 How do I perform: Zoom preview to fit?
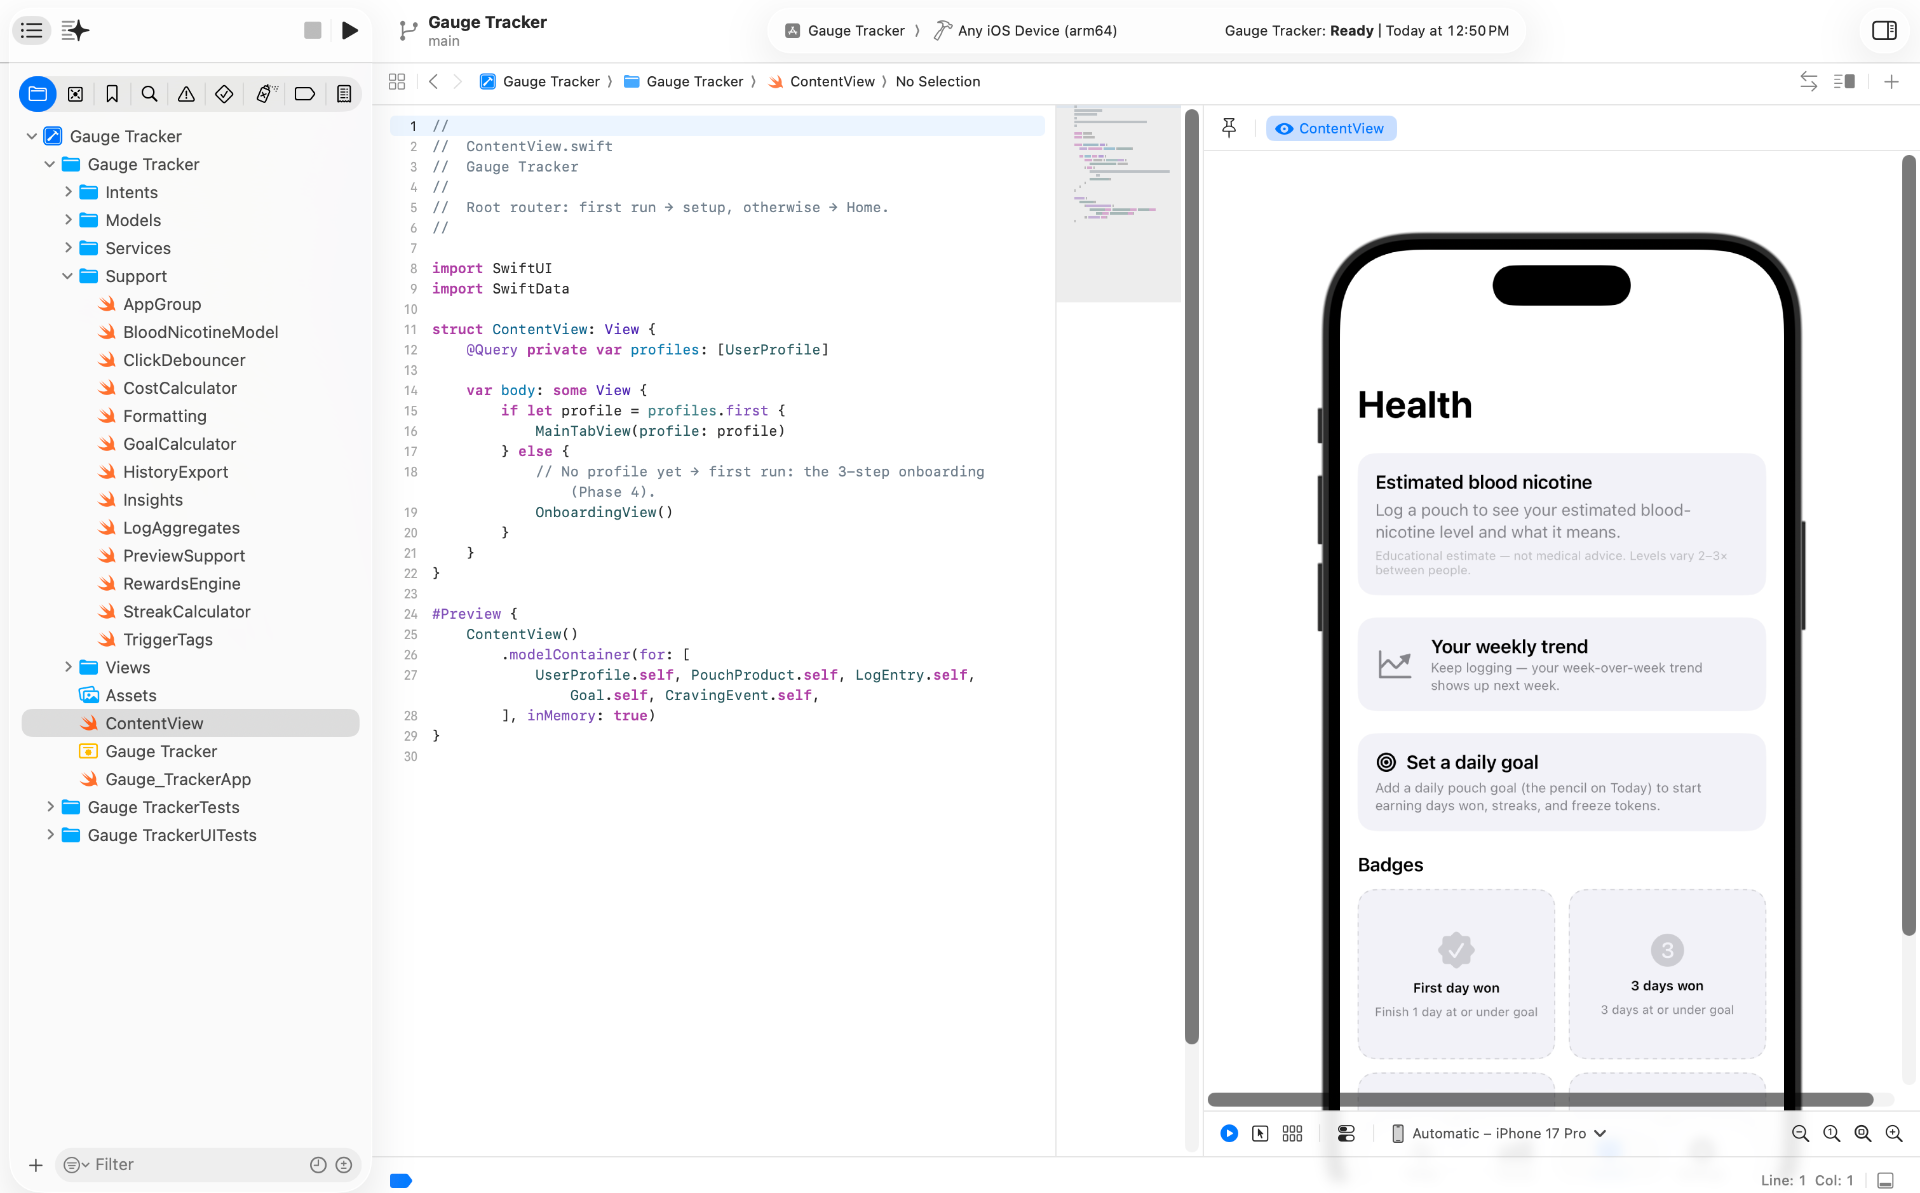(1862, 1133)
